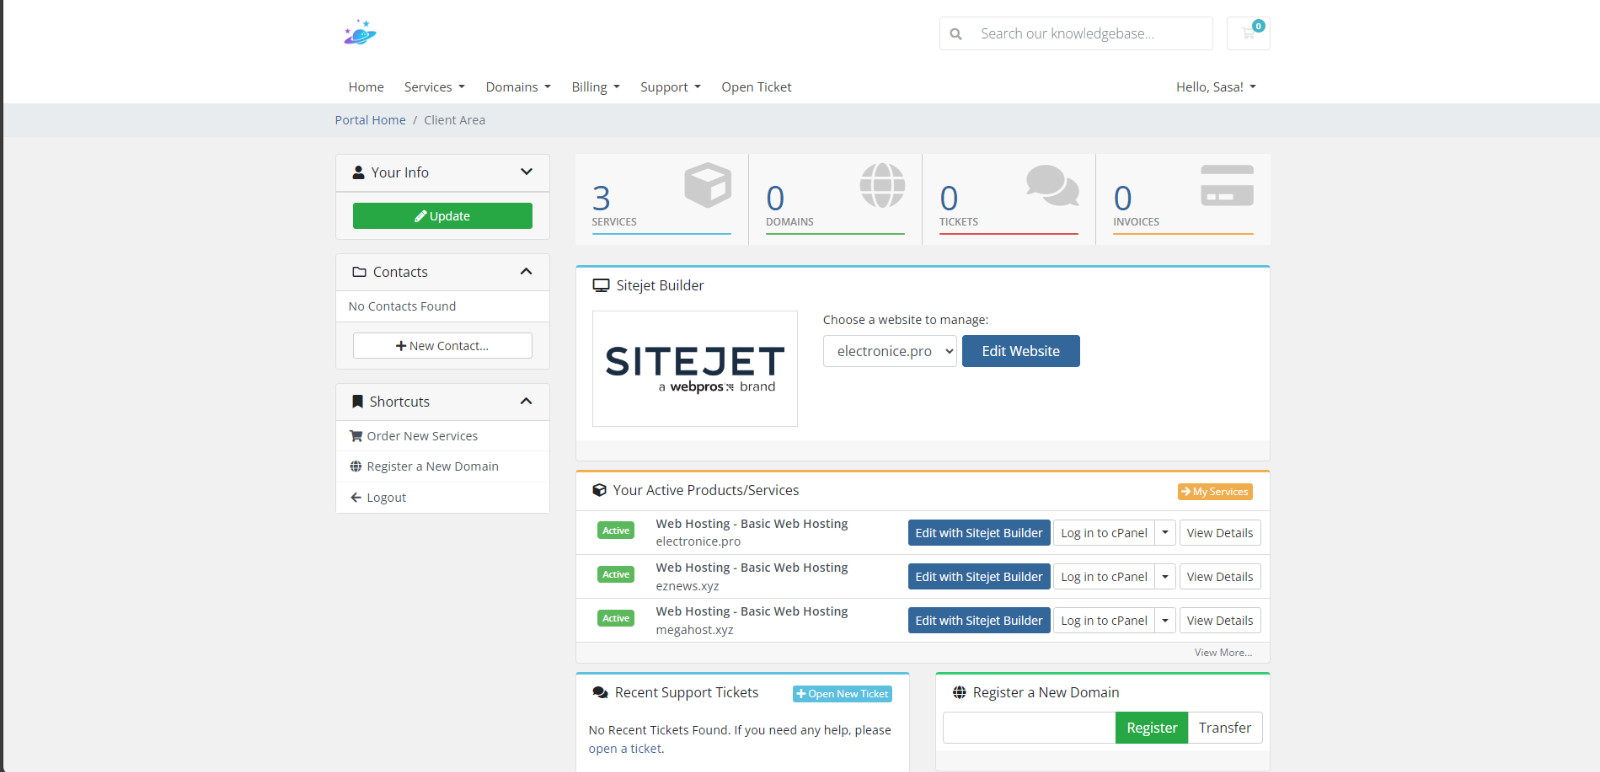Open the Services dropdown menu

(x=434, y=87)
